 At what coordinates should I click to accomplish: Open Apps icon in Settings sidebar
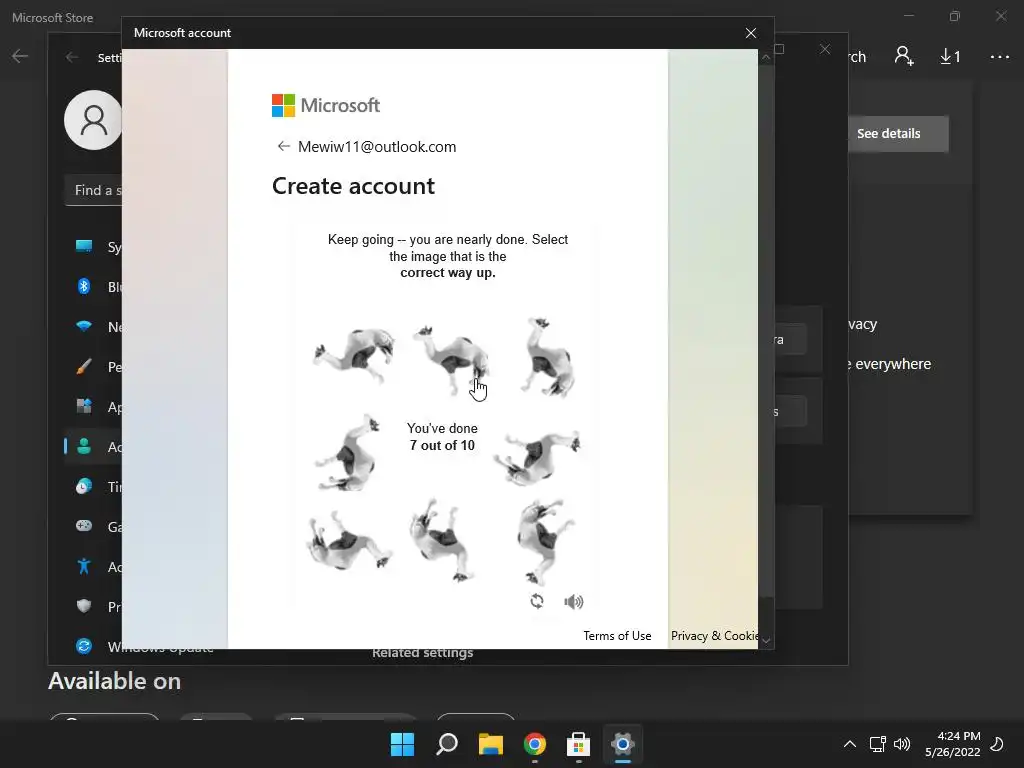pyautogui.click(x=84, y=406)
